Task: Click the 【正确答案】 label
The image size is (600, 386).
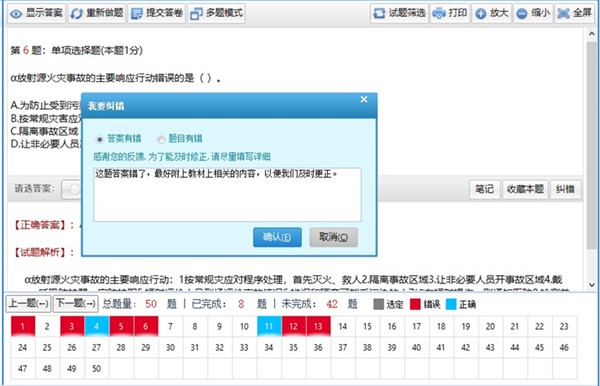Action: 39,225
